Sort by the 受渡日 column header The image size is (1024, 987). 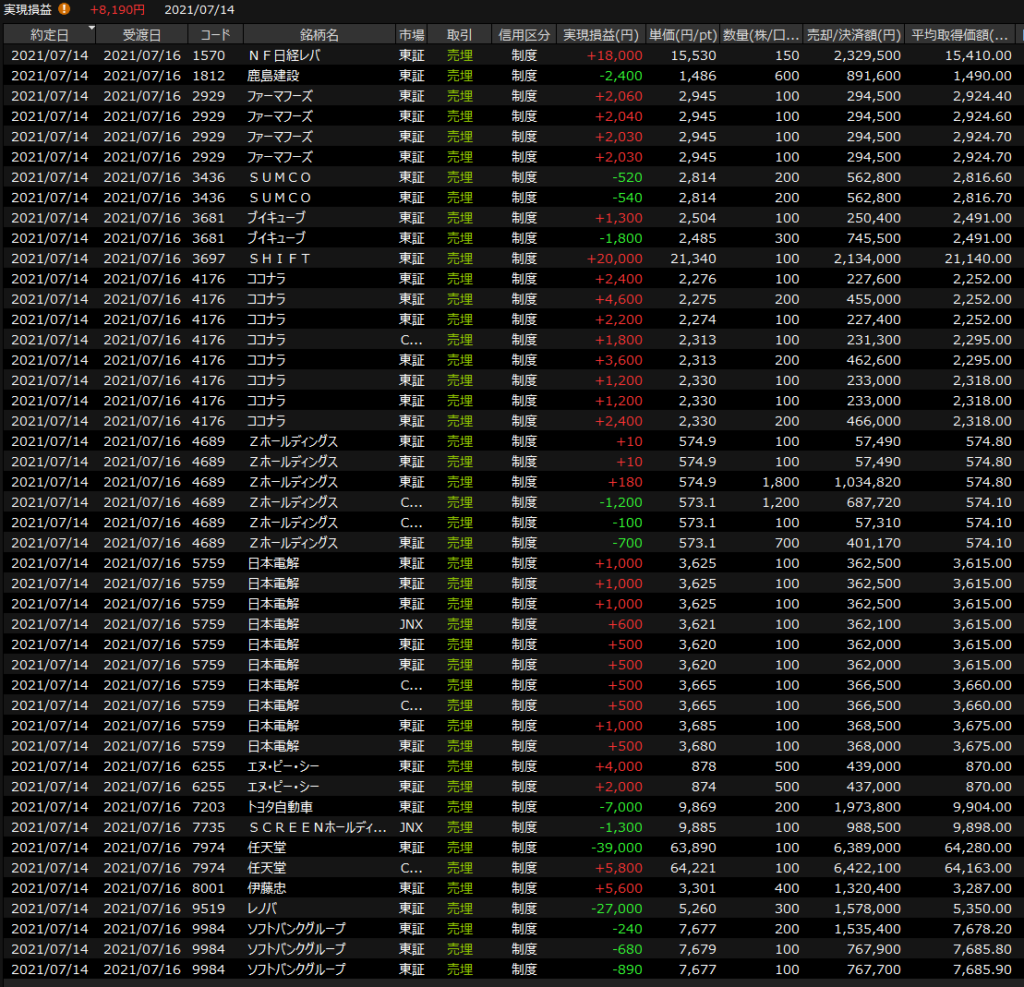click(142, 35)
